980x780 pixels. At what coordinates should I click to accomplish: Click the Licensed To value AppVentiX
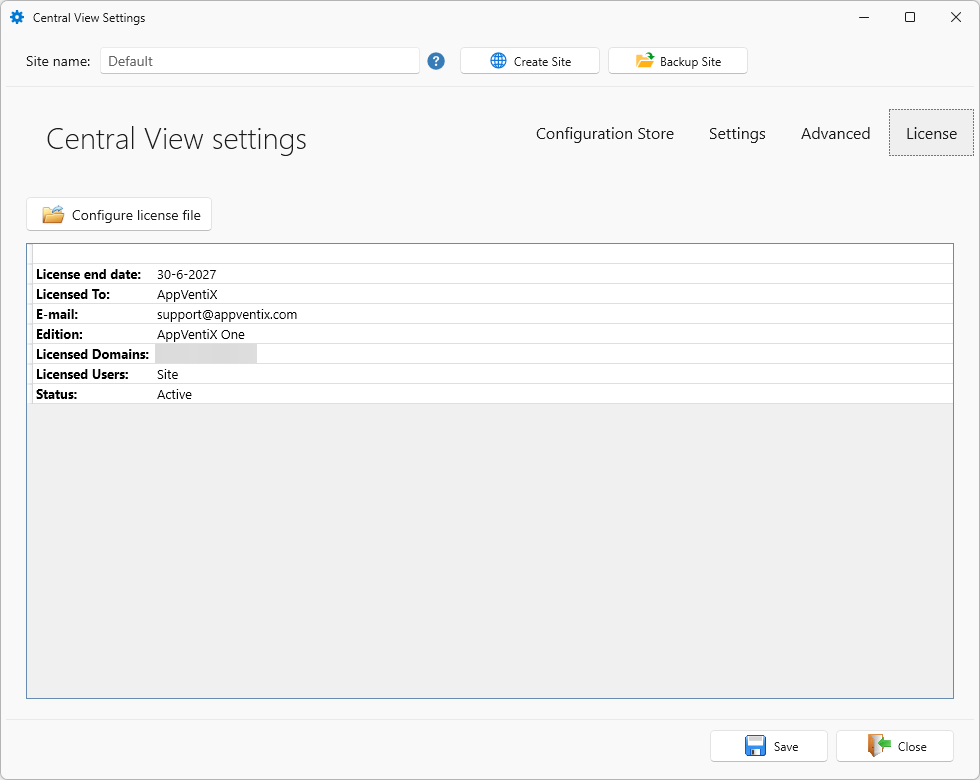tap(187, 294)
